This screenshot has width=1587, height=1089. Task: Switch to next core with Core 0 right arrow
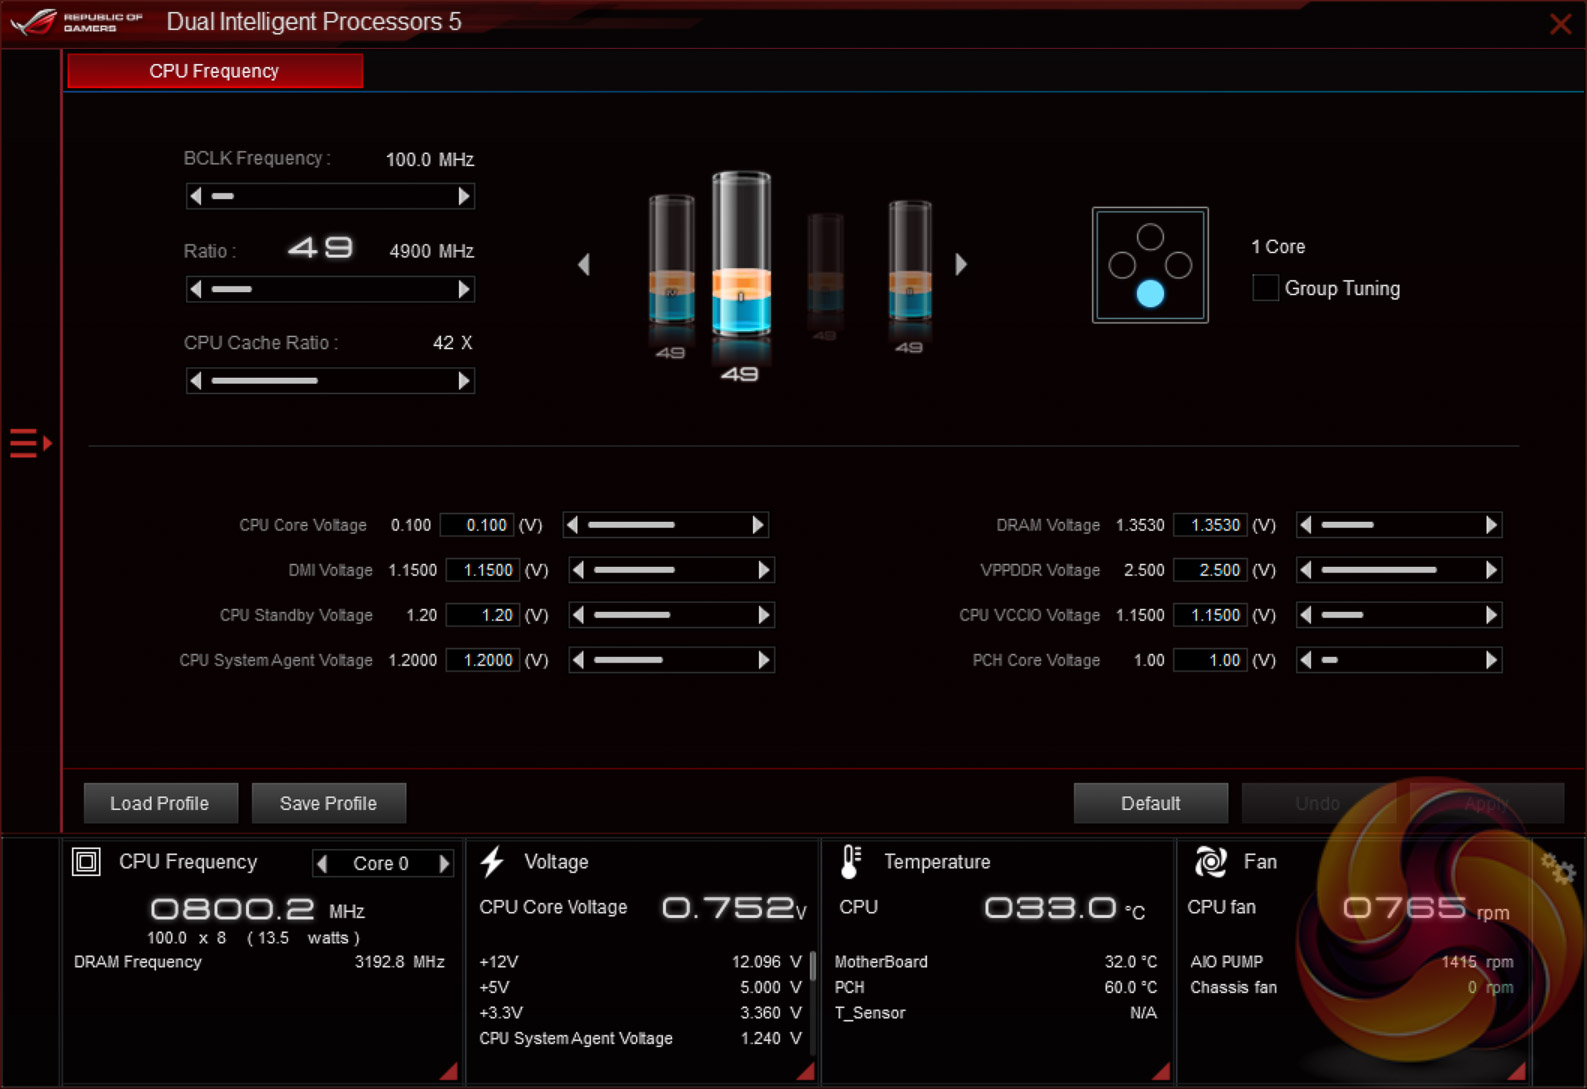[x=444, y=863]
